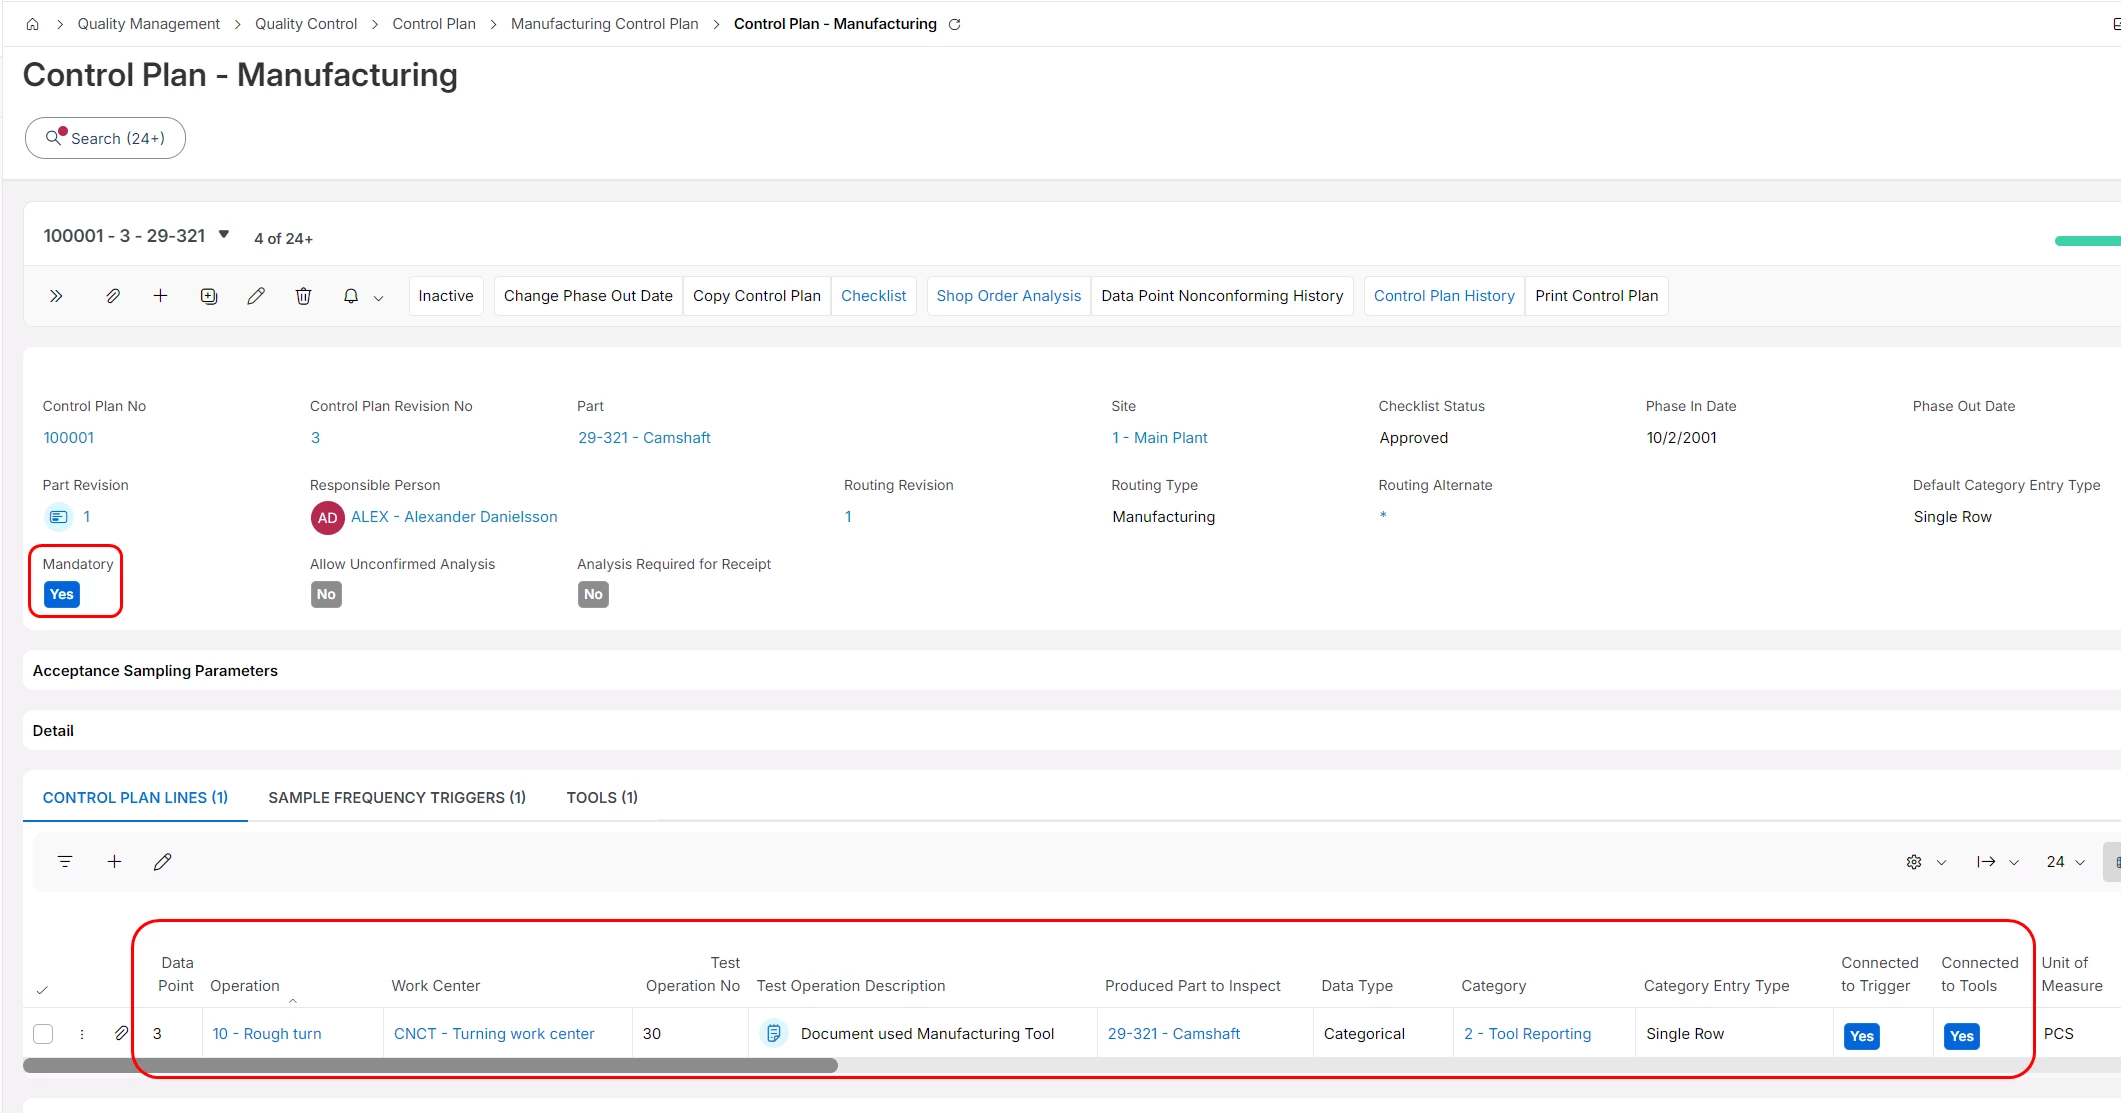Click the horizontal scrollbar under the table
Image resolution: width=2121 pixels, height=1113 pixels.
(430, 1066)
